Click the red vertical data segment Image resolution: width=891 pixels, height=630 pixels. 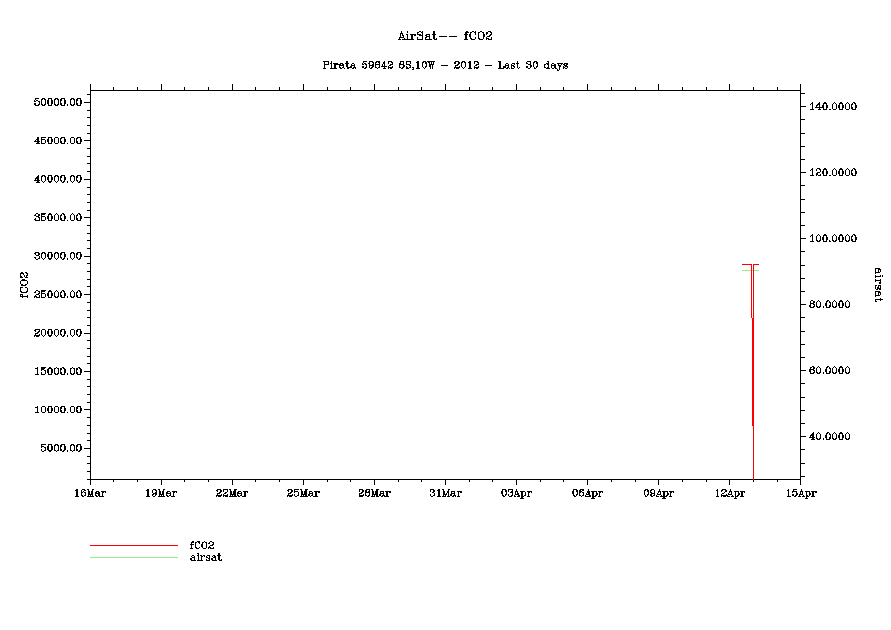(752, 370)
